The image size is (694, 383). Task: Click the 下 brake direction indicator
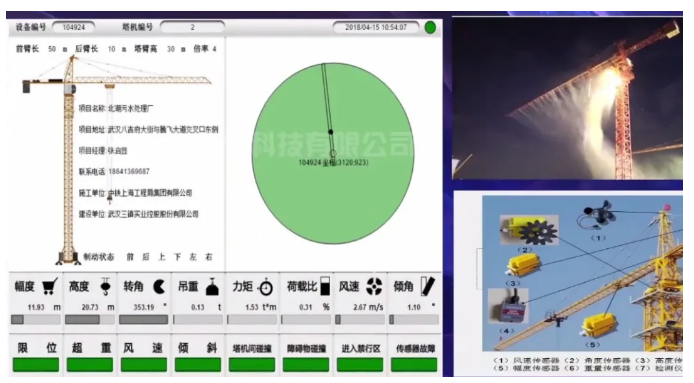point(177,257)
